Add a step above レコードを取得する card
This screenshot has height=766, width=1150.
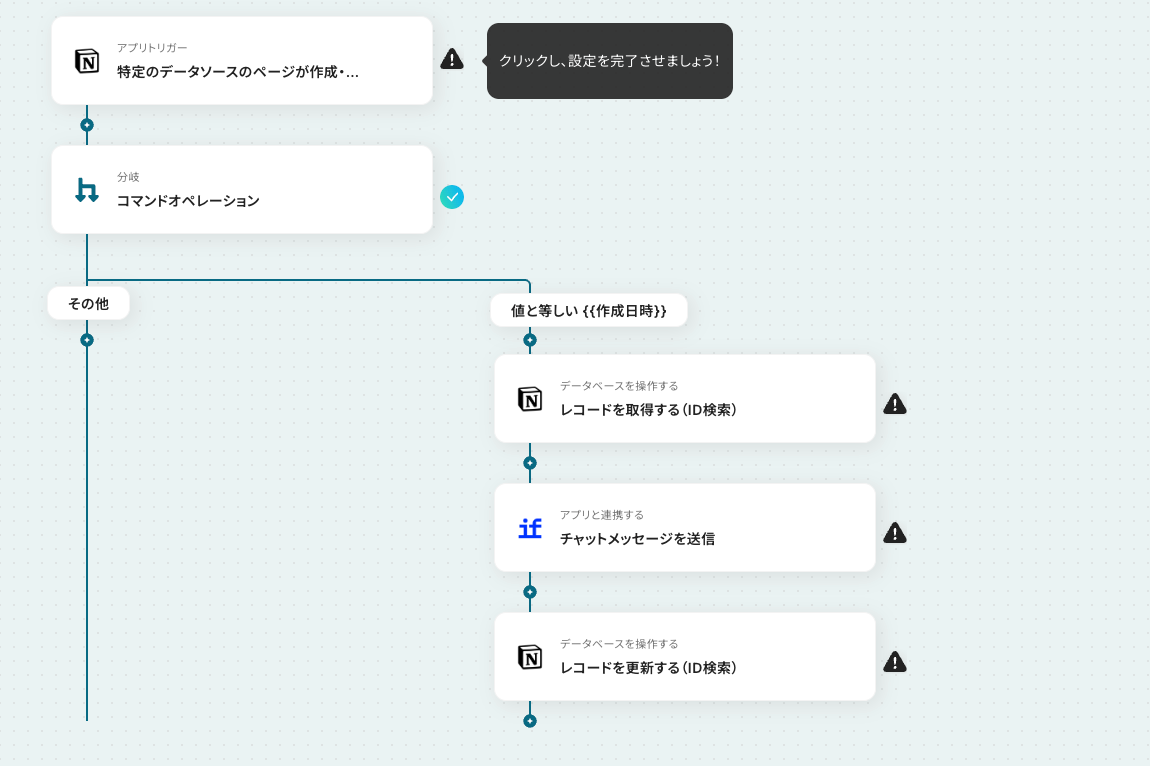click(530, 340)
